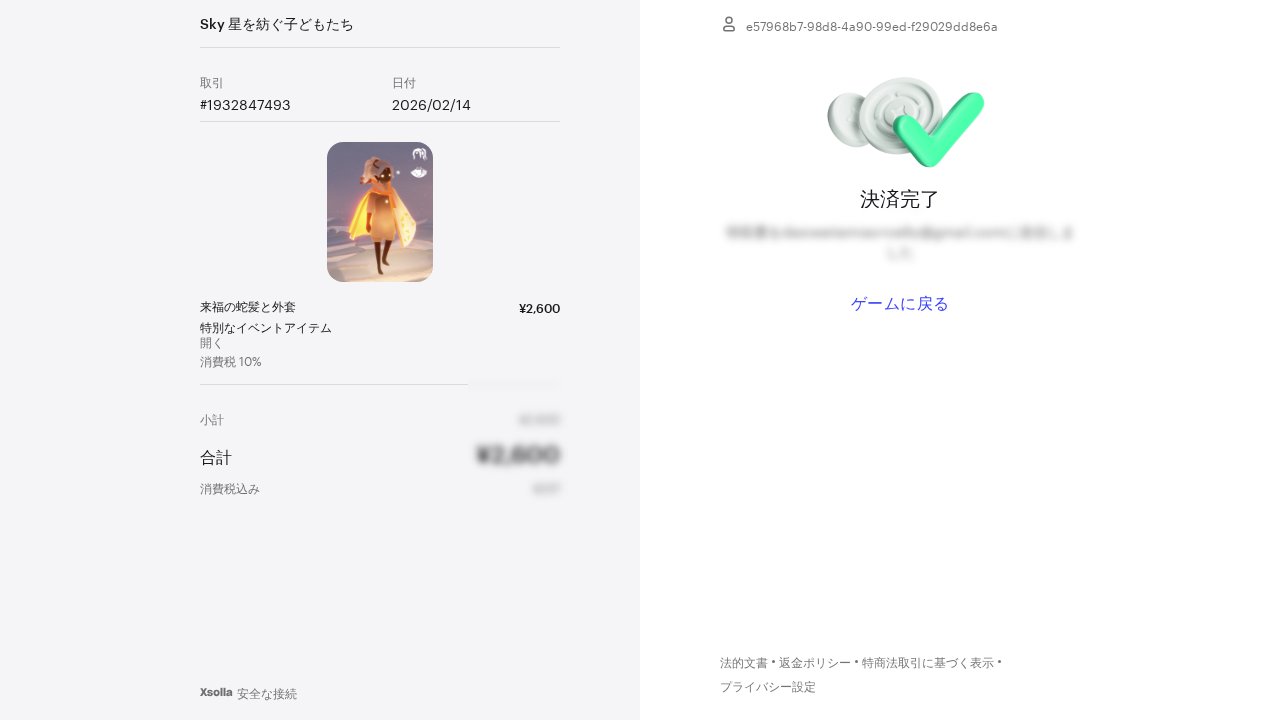Viewport: 1280px width, 720px height.
Task: Click the Sky 星を紡ぐ子どもたち title
Action: pyautogui.click(x=277, y=24)
